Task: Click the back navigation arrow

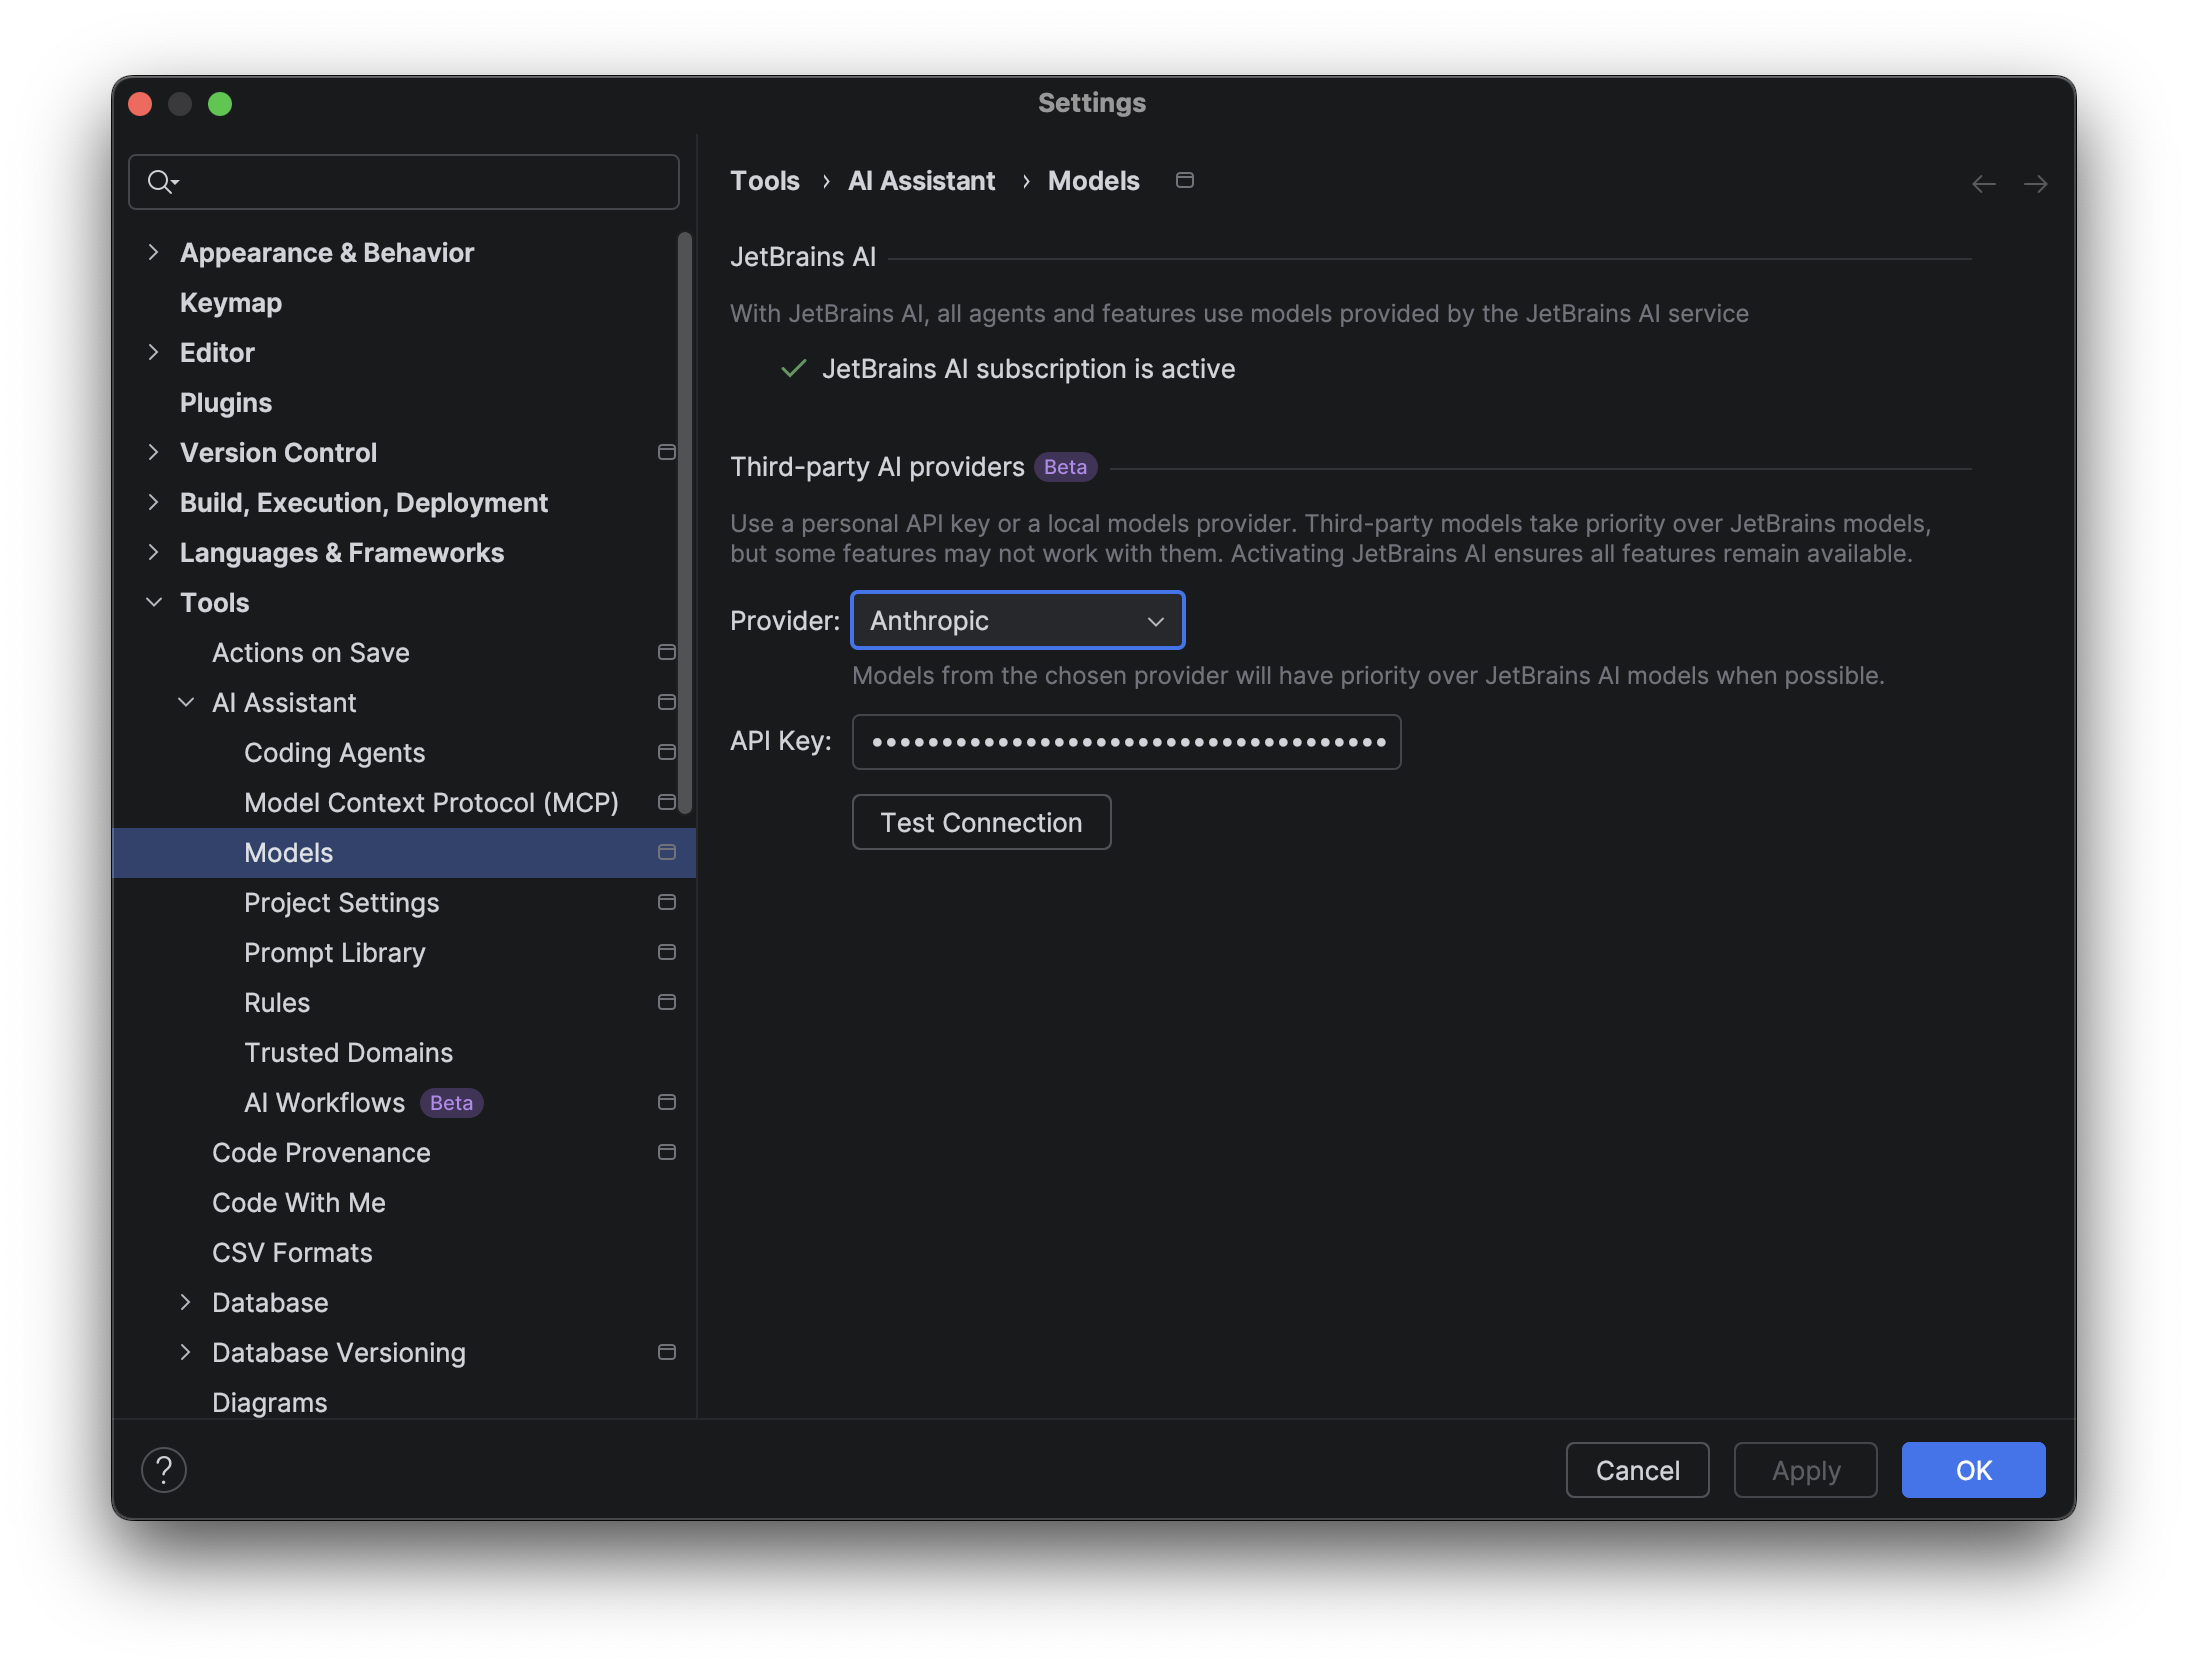Action: pos(1983,184)
